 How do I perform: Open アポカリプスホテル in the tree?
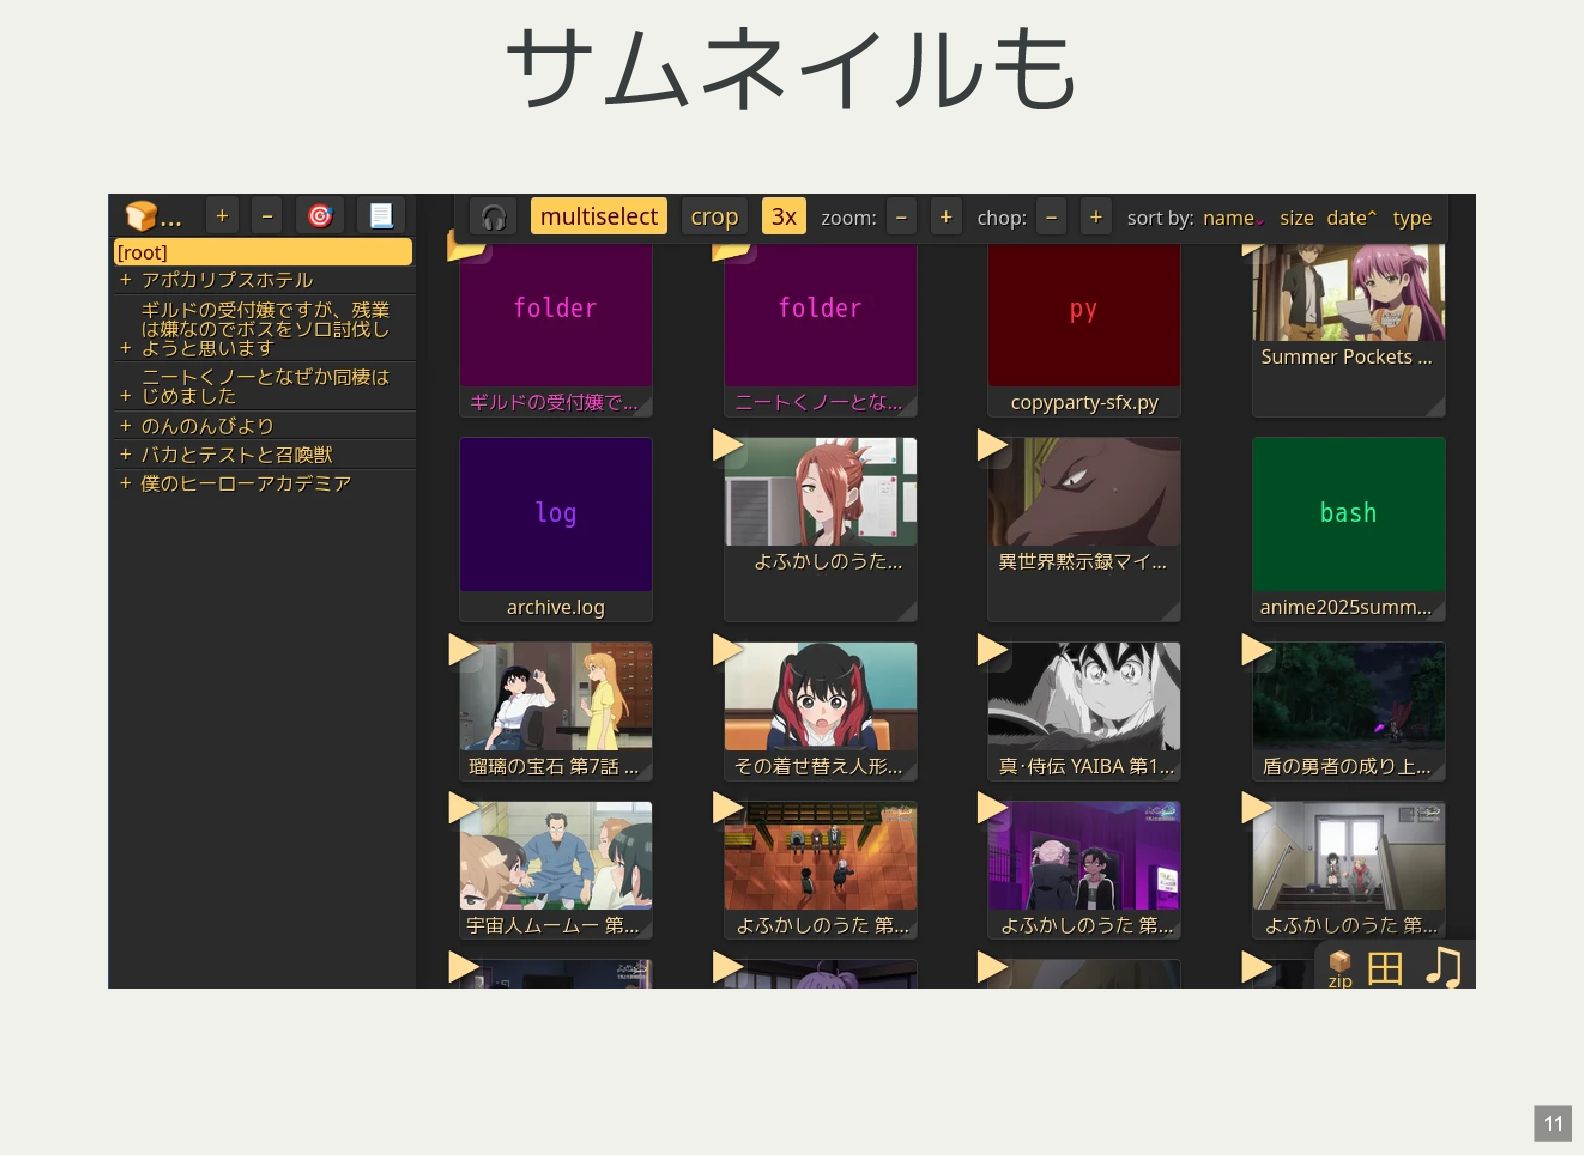pos(227,280)
